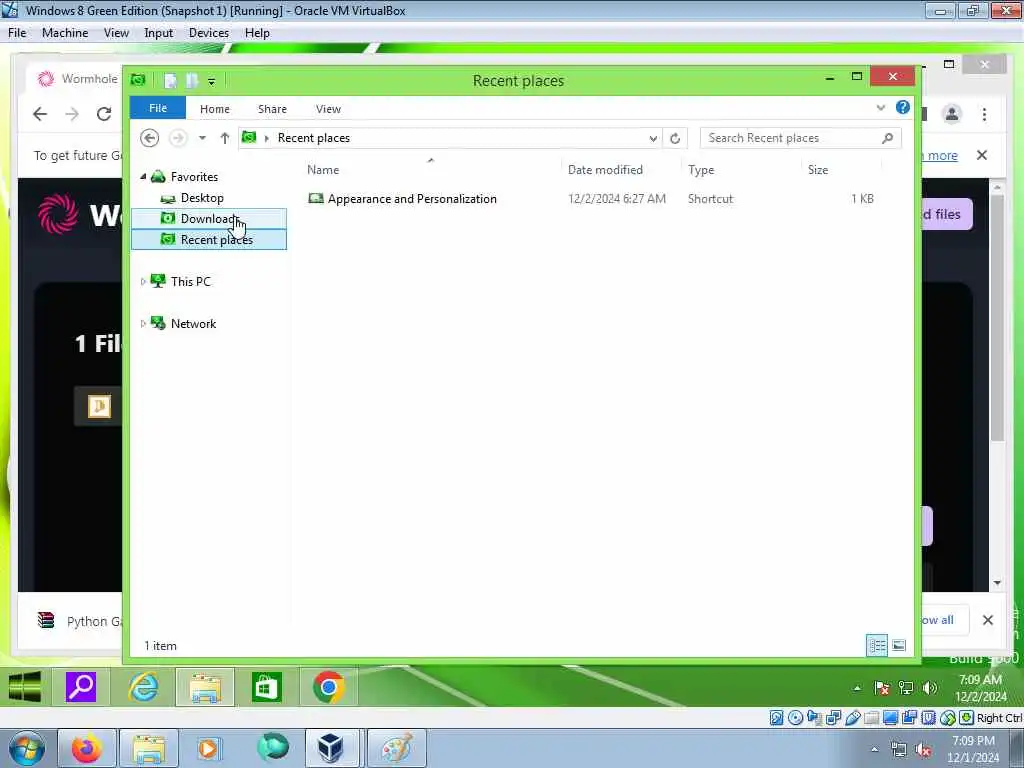Open the Home ribbon tab
Viewport: 1024px width, 768px height.
pos(215,108)
